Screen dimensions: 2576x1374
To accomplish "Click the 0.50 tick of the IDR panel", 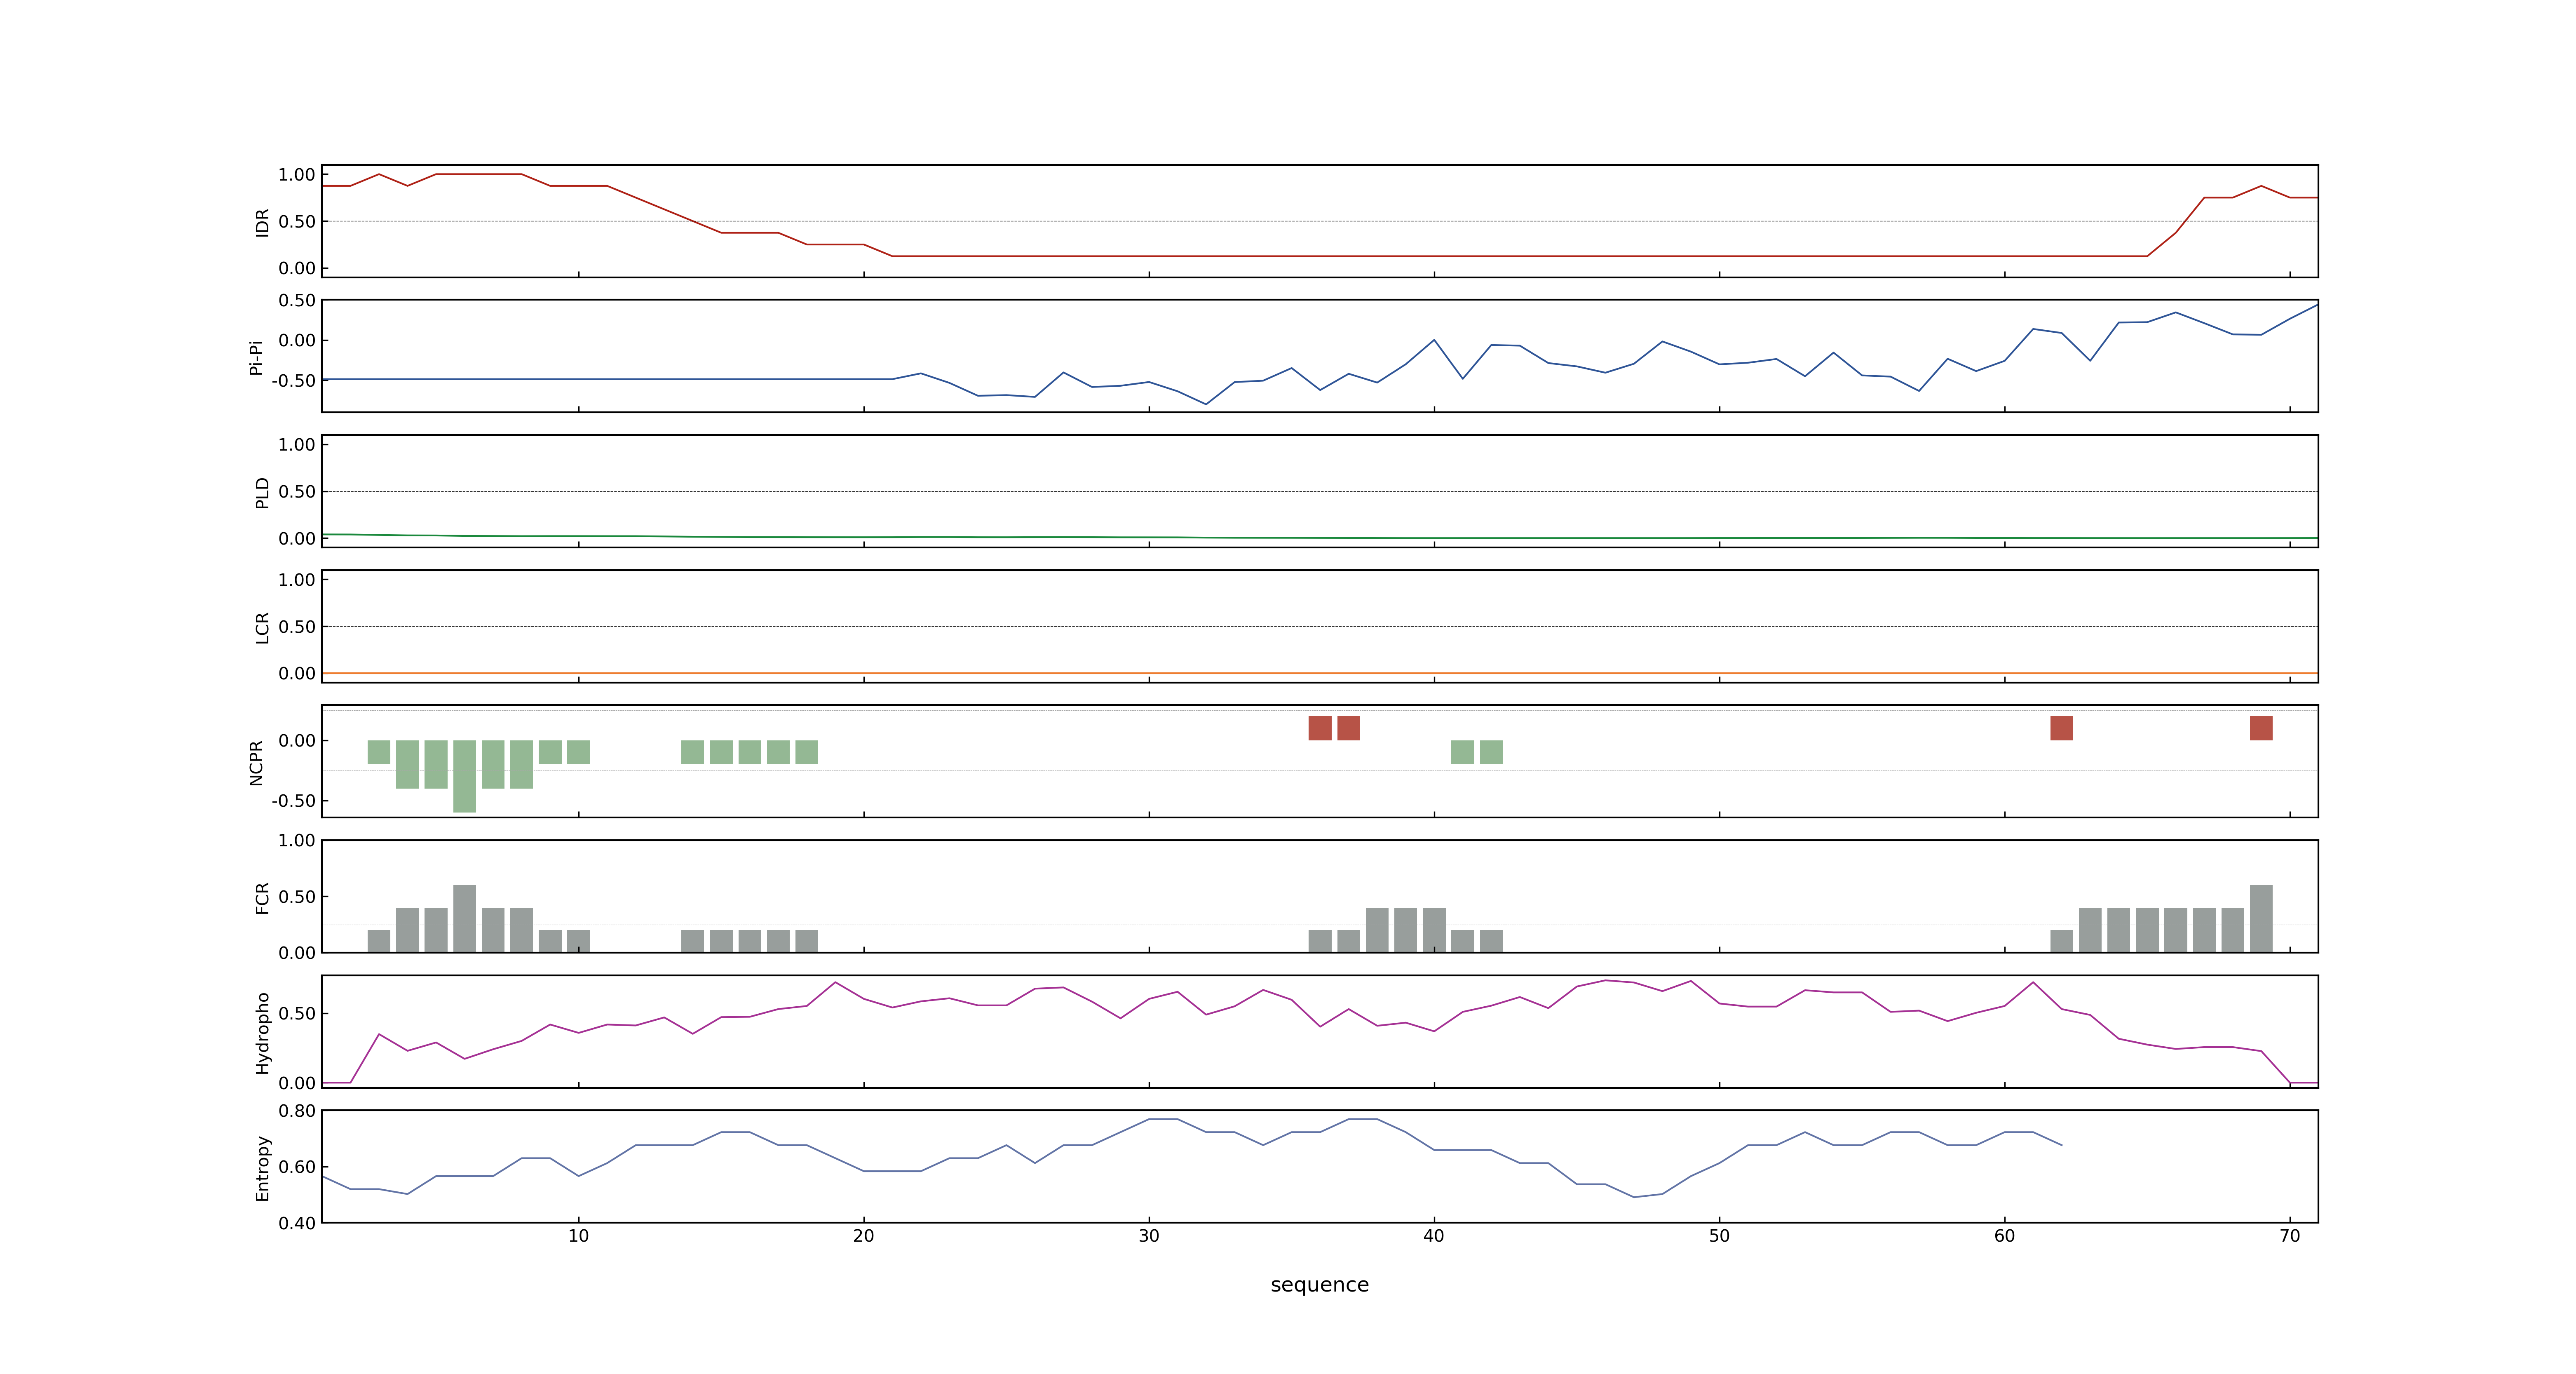I will click(x=297, y=222).
